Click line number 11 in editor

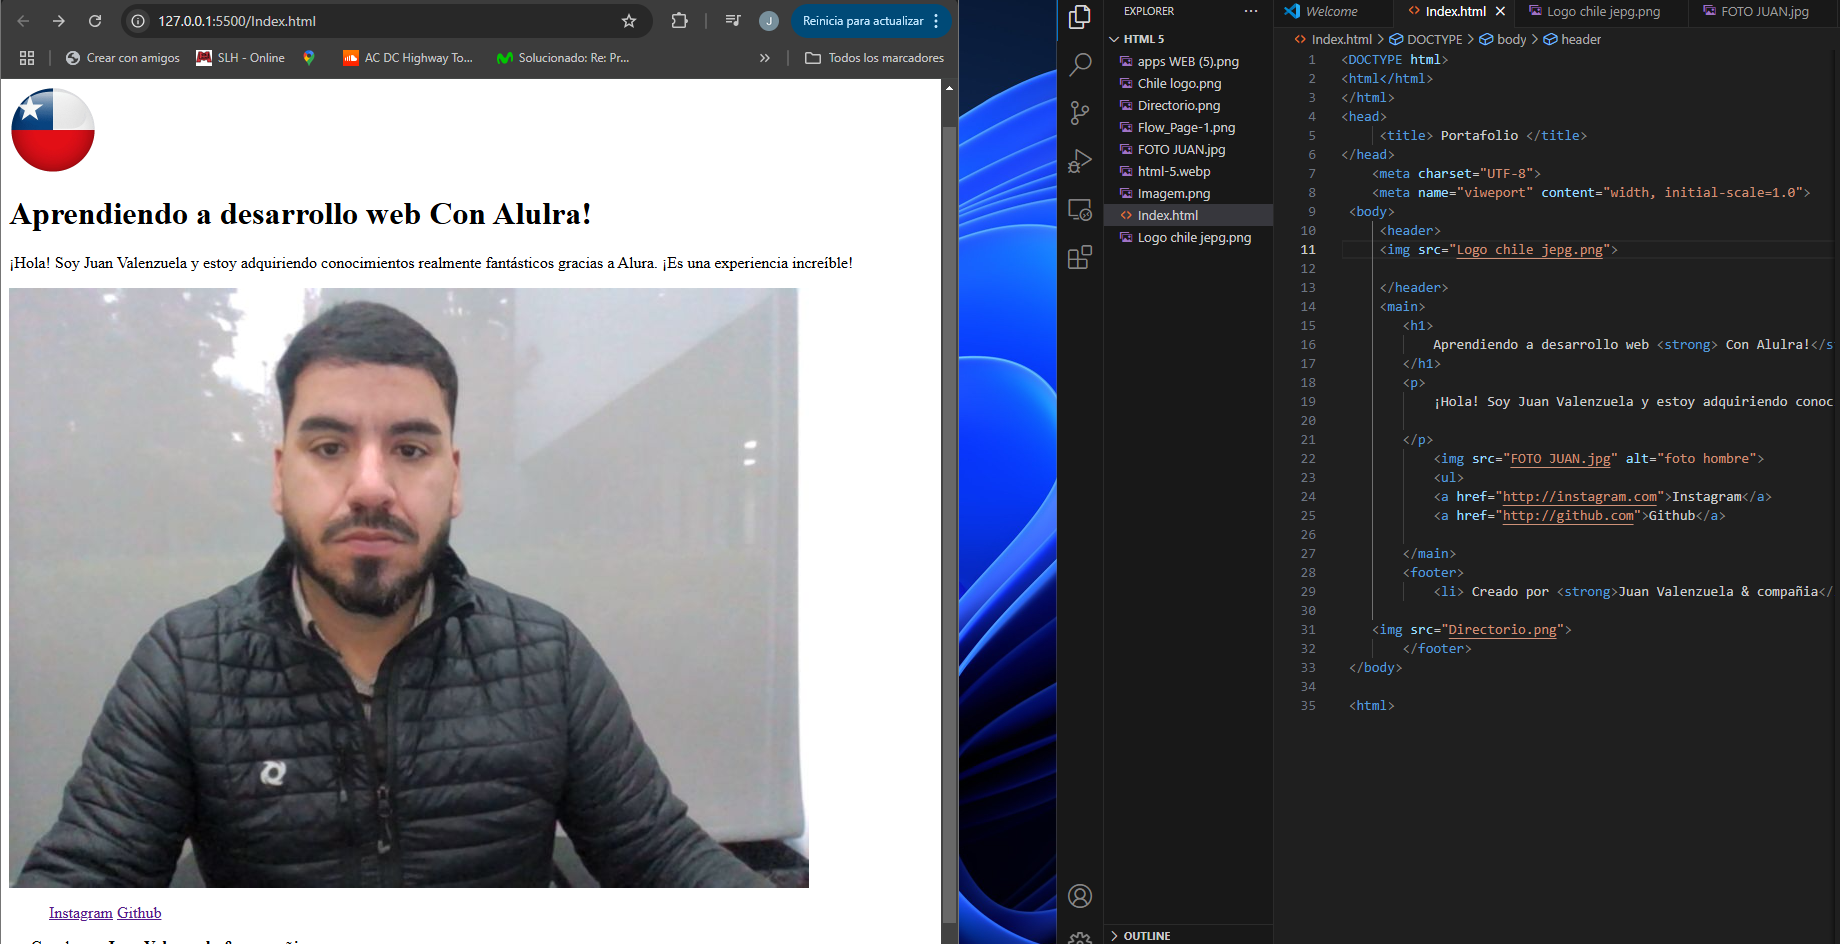[x=1308, y=250]
